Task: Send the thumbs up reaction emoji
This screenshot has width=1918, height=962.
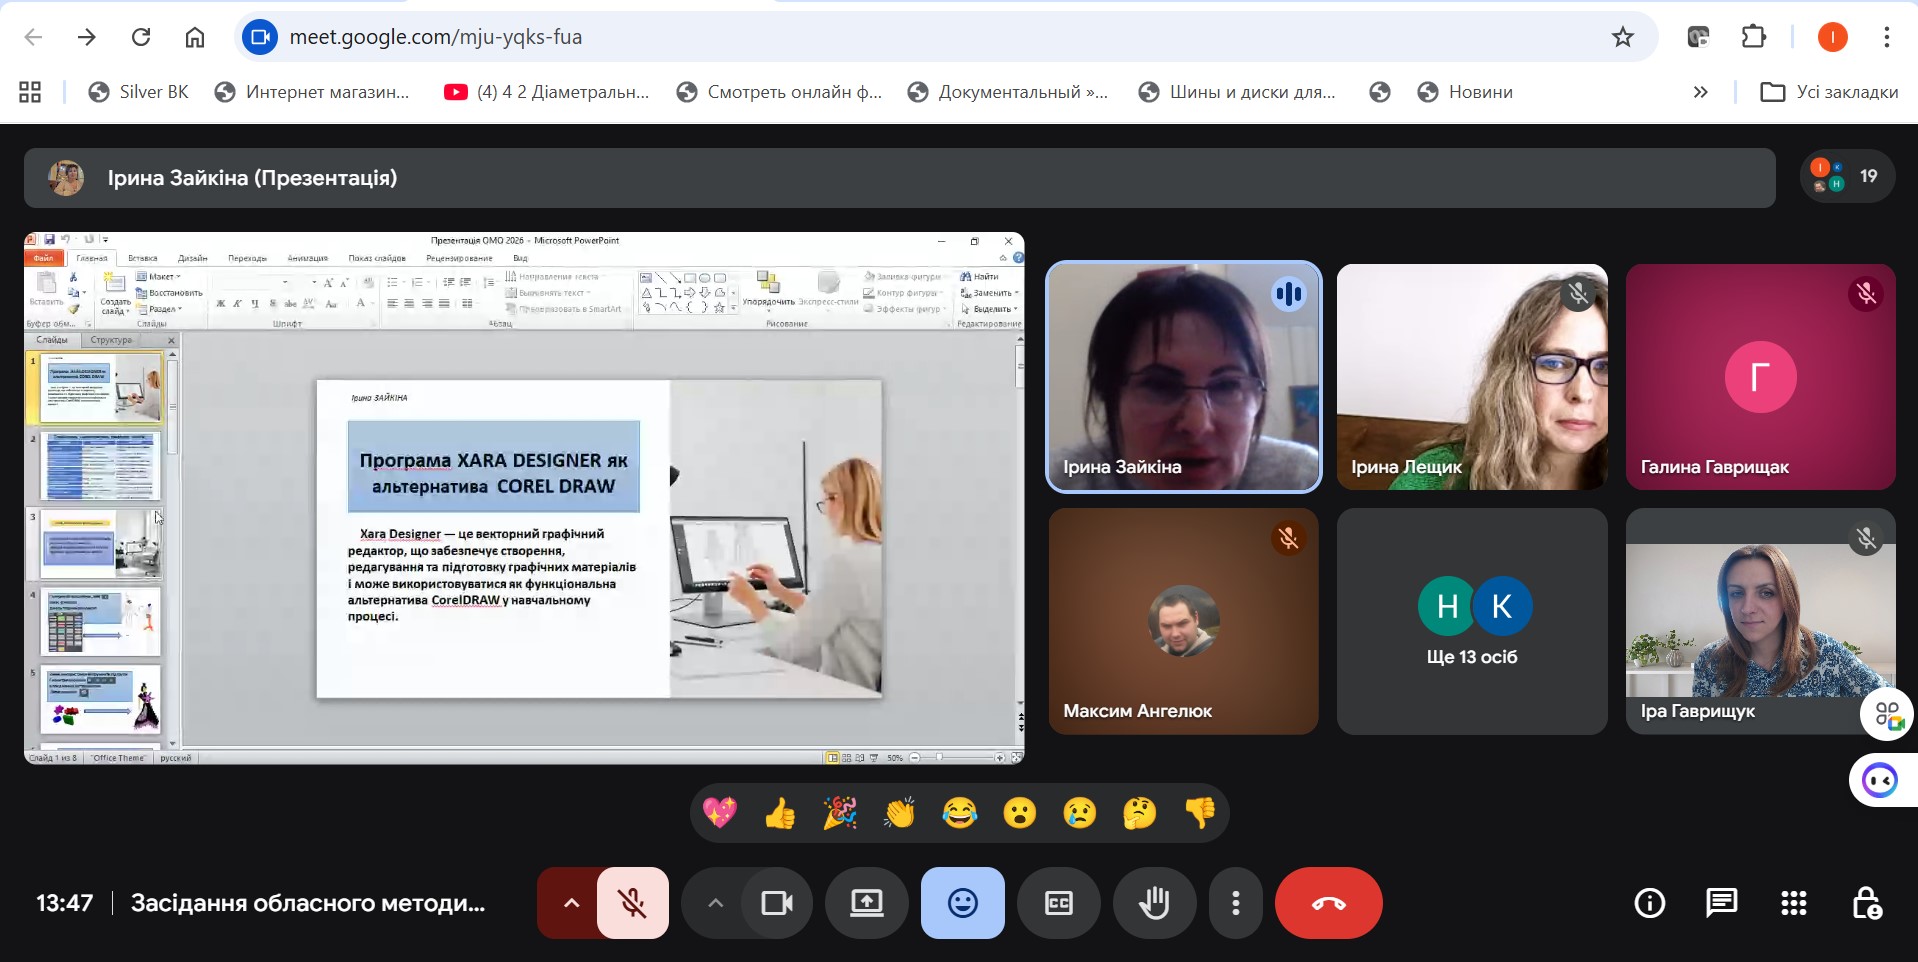Action: point(780,814)
